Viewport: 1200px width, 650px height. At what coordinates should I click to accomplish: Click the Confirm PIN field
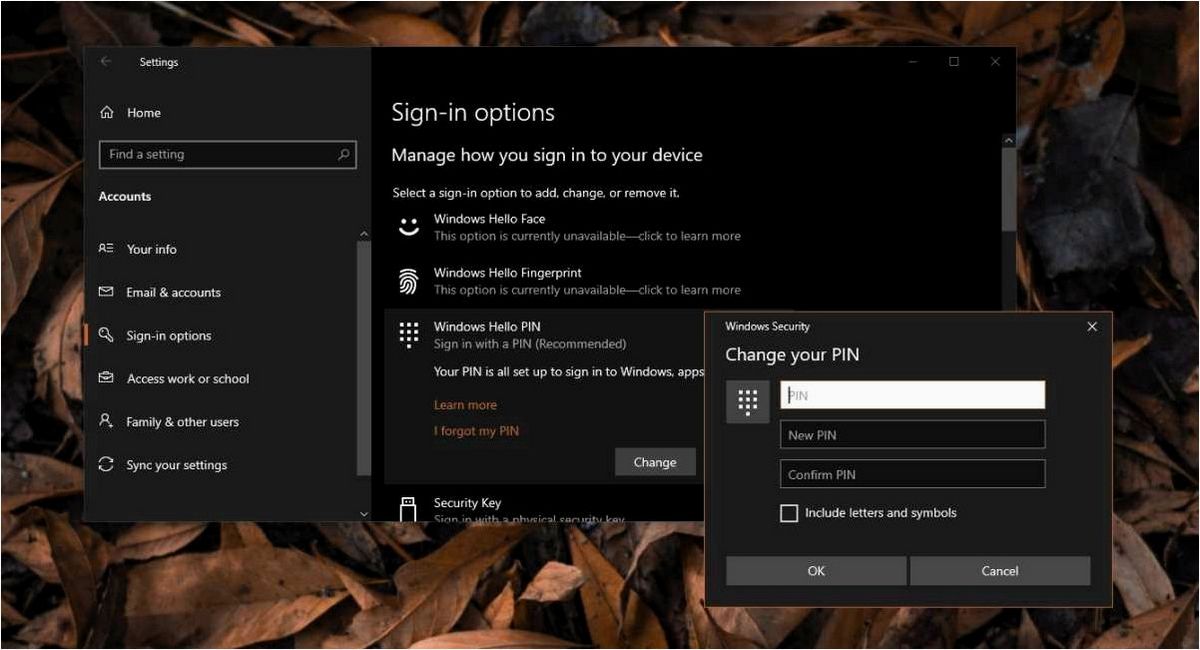pos(913,474)
